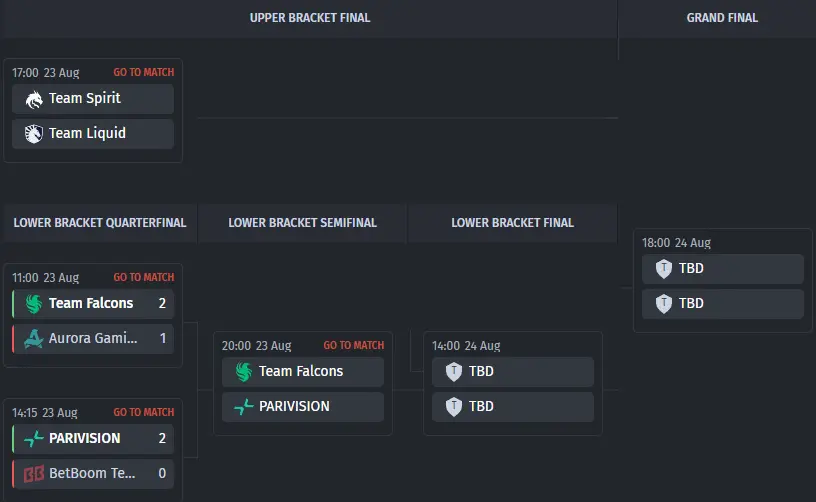Select Lower Bracket Semifinal header
The height and width of the screenshot is (502, 816).
click(x=302, y=223)
